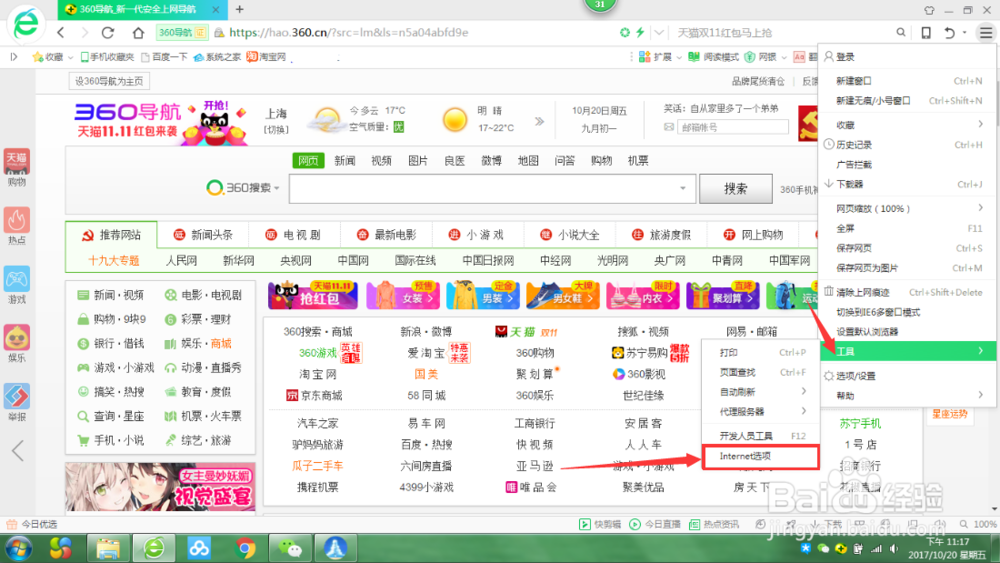The image size is (1000, 563).
Task: Click the browser forward arrow
Action: [x=84, y=33]
